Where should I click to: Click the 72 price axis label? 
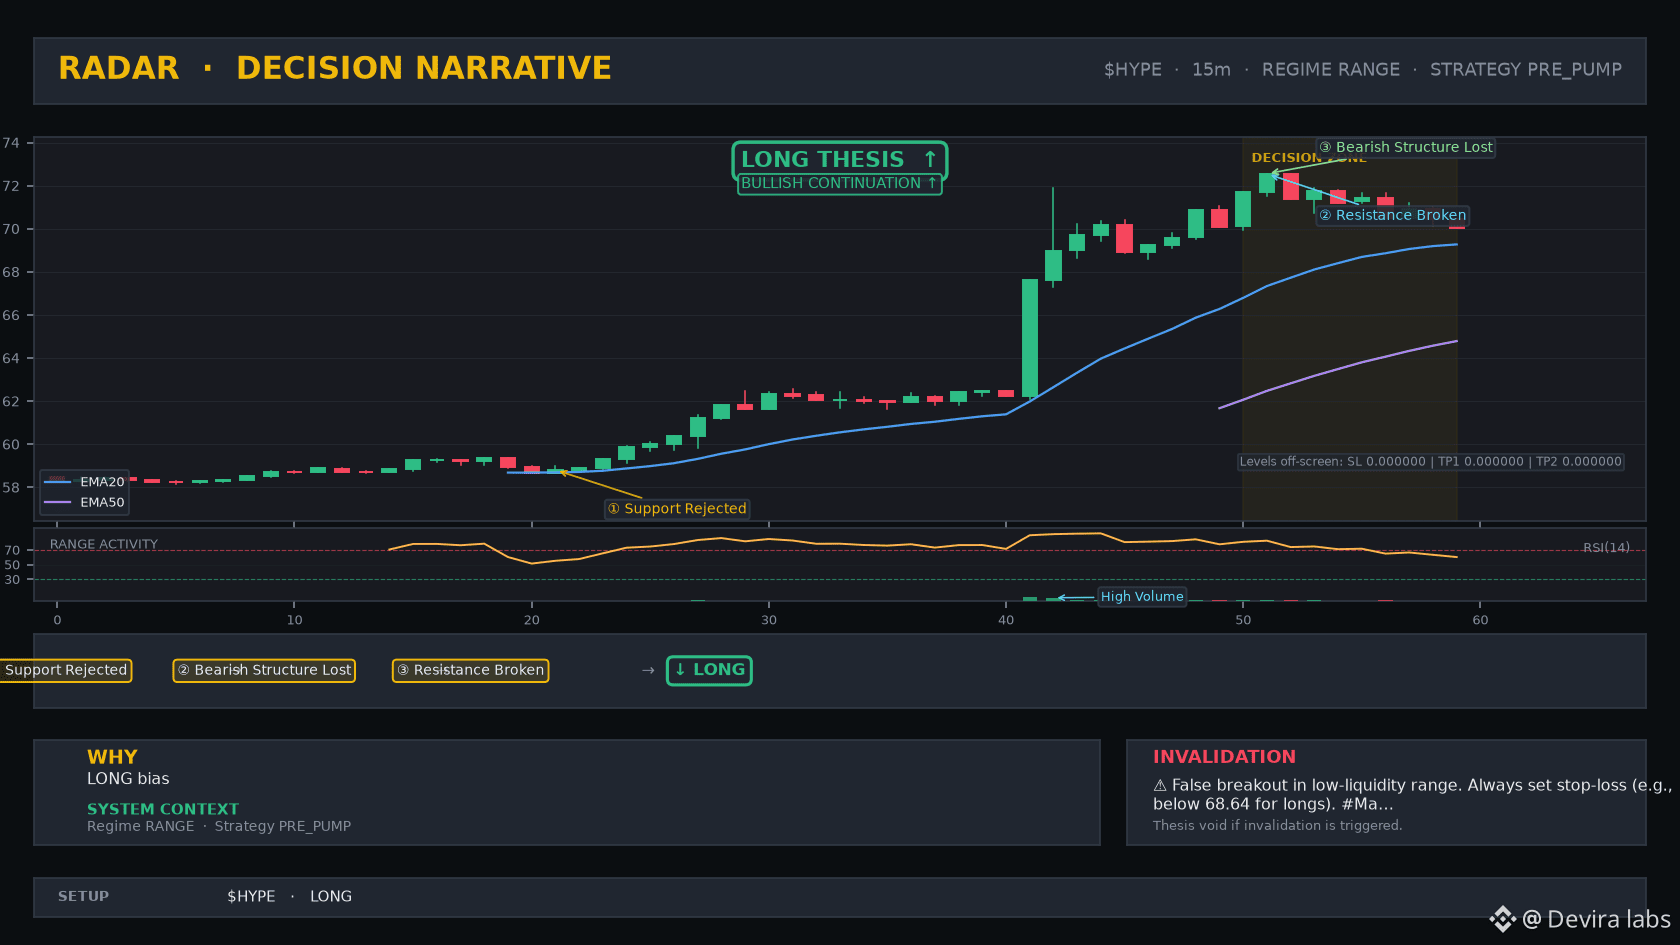pyautogui.click(x=10, y=187)
